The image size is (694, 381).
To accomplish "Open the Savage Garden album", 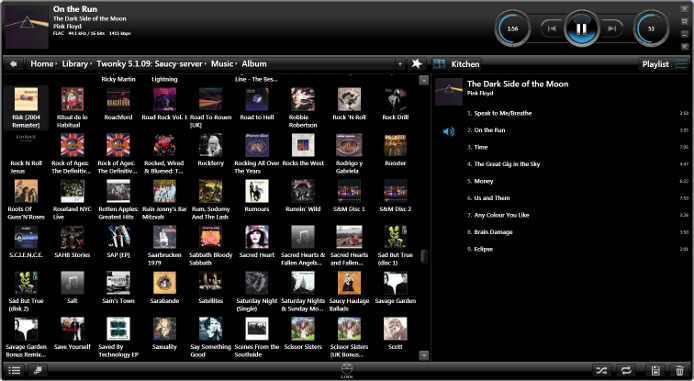I will pos(395,287).
